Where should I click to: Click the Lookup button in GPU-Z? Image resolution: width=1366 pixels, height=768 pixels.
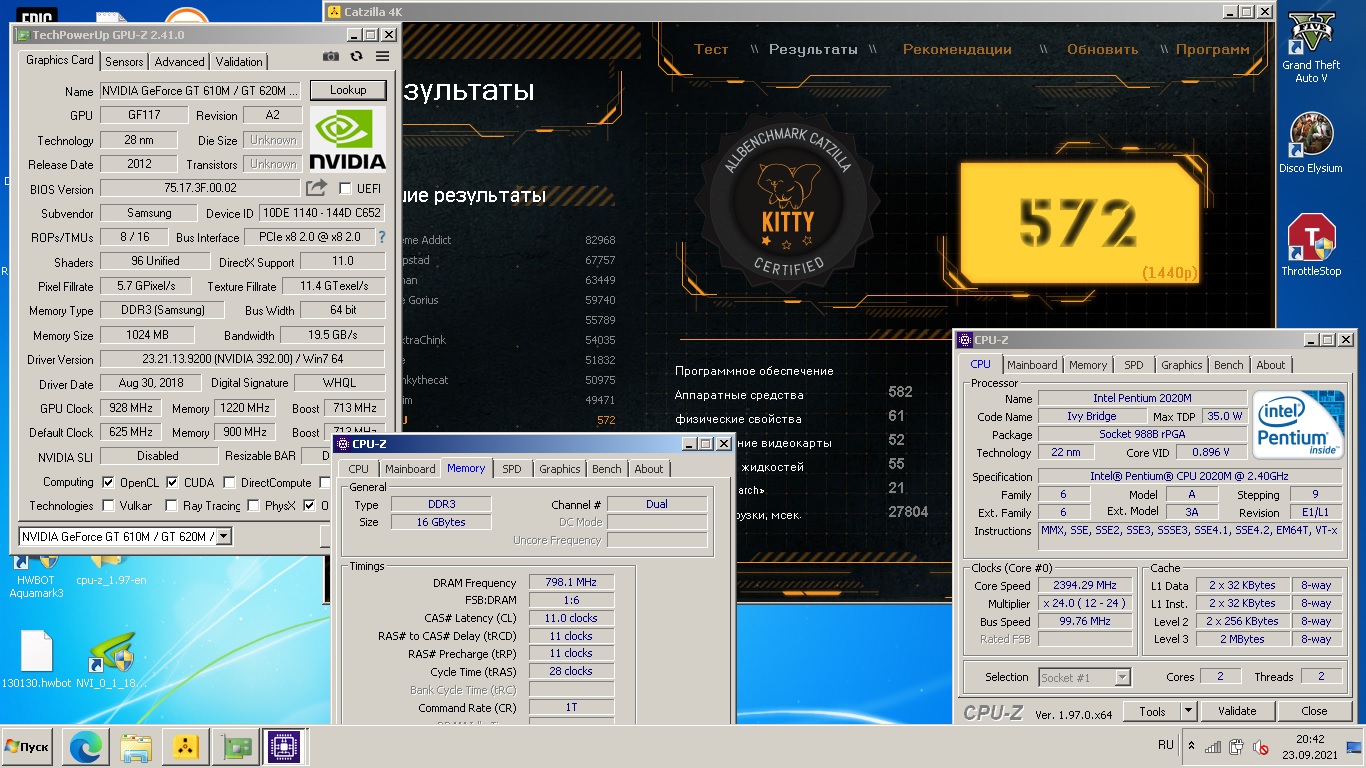(x=348, y=90)
